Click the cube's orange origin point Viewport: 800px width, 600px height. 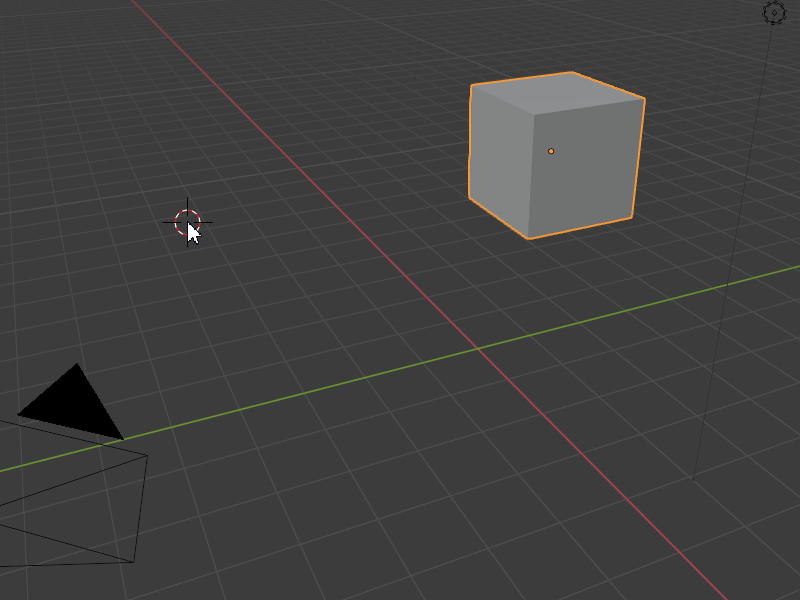(x=551, y=151)
